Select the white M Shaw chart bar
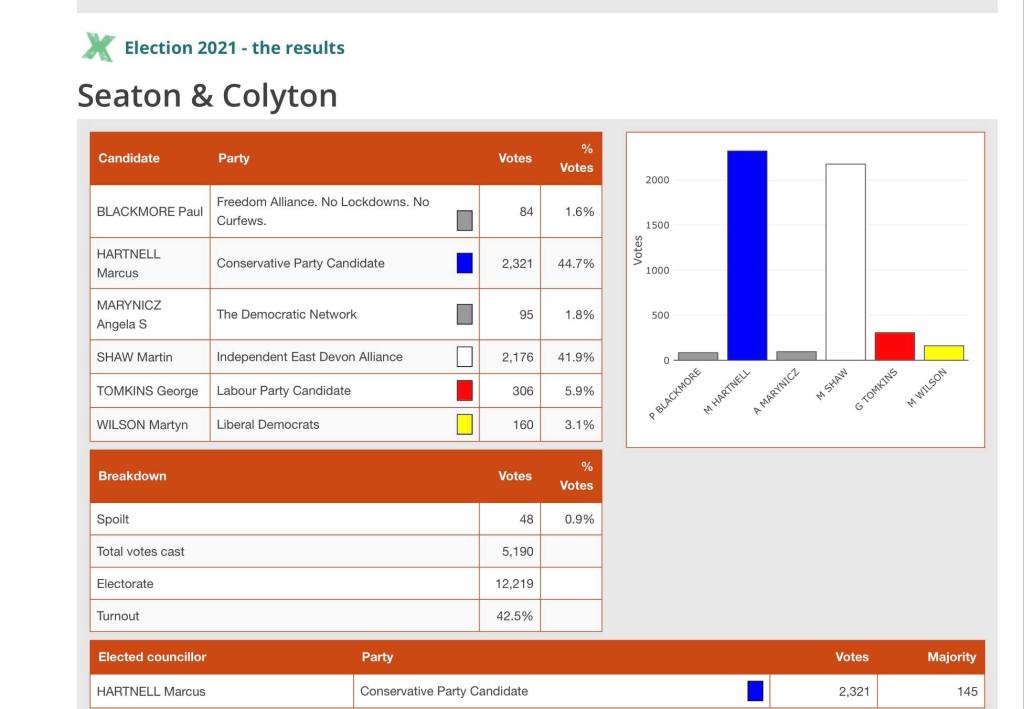Screen dimensions: 1024x709 [x=845, y=262]
